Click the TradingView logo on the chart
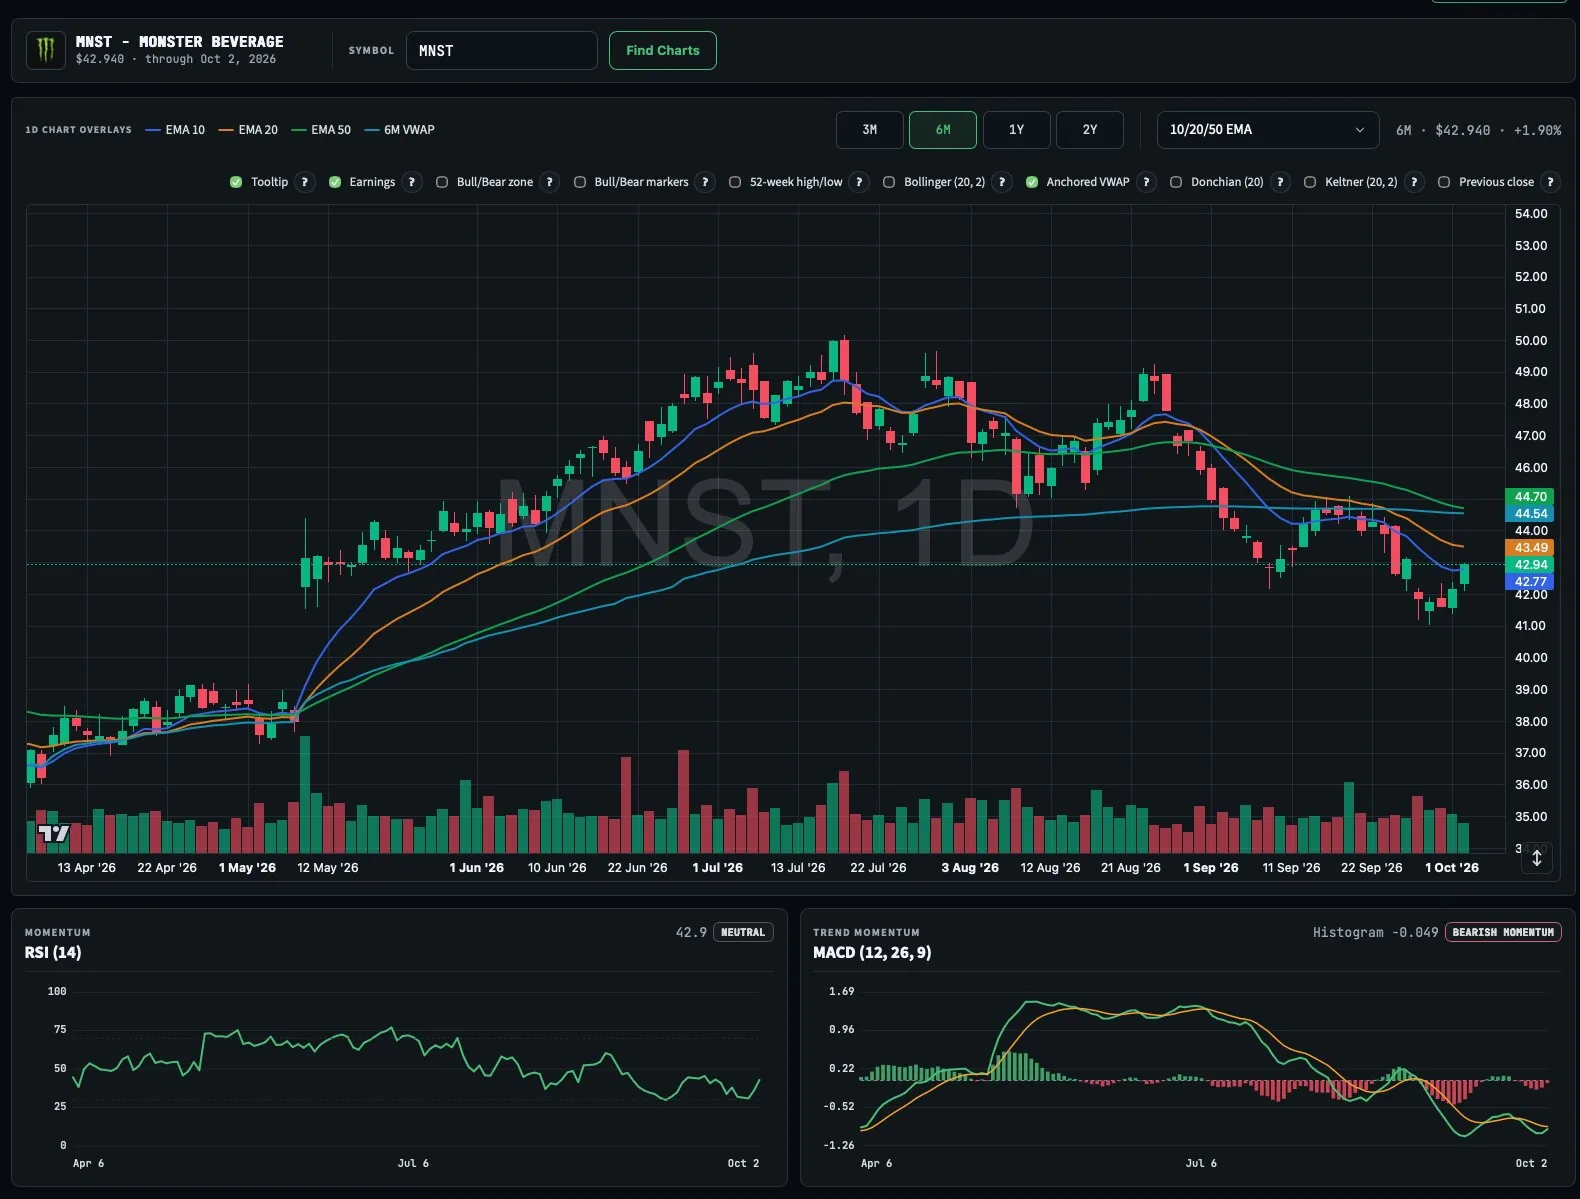The image size is (1580, 1199). coord(54,833)
